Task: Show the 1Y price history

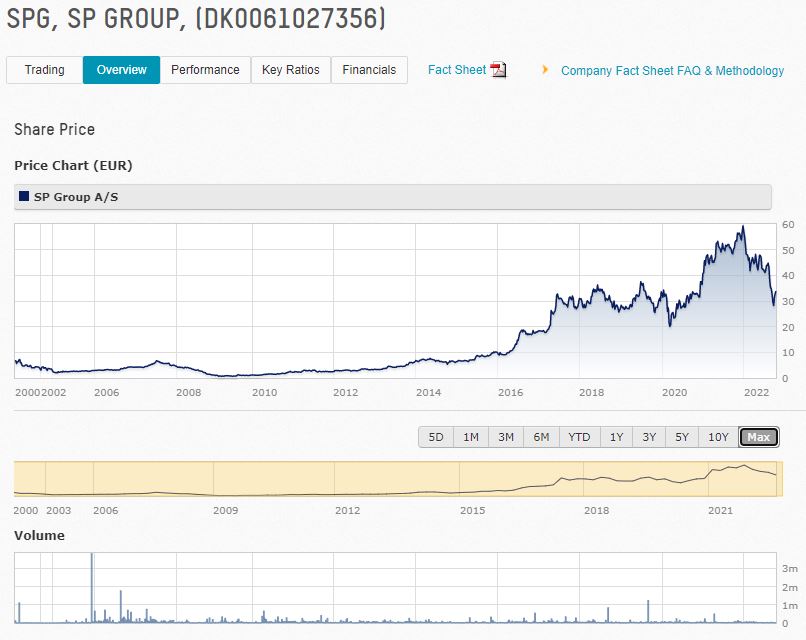Action: tap(617, 437)
